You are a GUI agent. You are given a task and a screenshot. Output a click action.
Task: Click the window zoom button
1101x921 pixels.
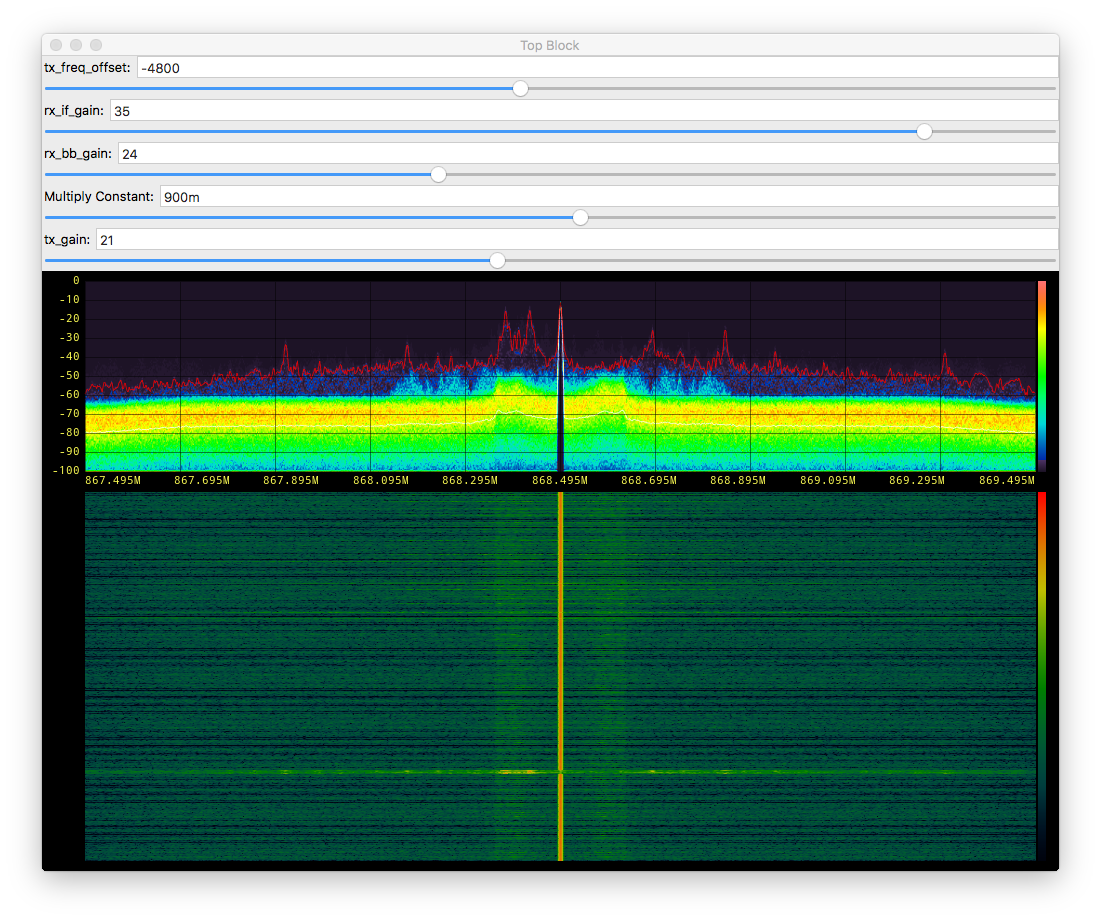[x=96, y=45]
